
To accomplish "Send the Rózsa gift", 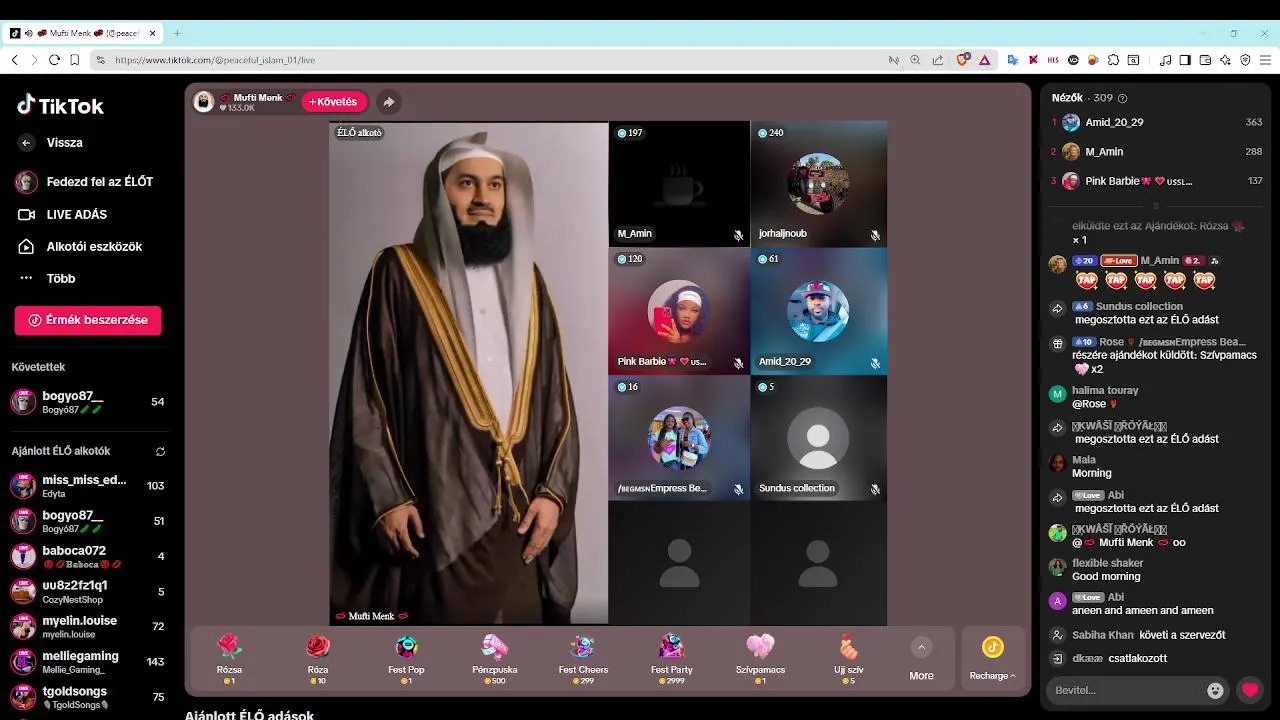I will (x=229, y=658).
